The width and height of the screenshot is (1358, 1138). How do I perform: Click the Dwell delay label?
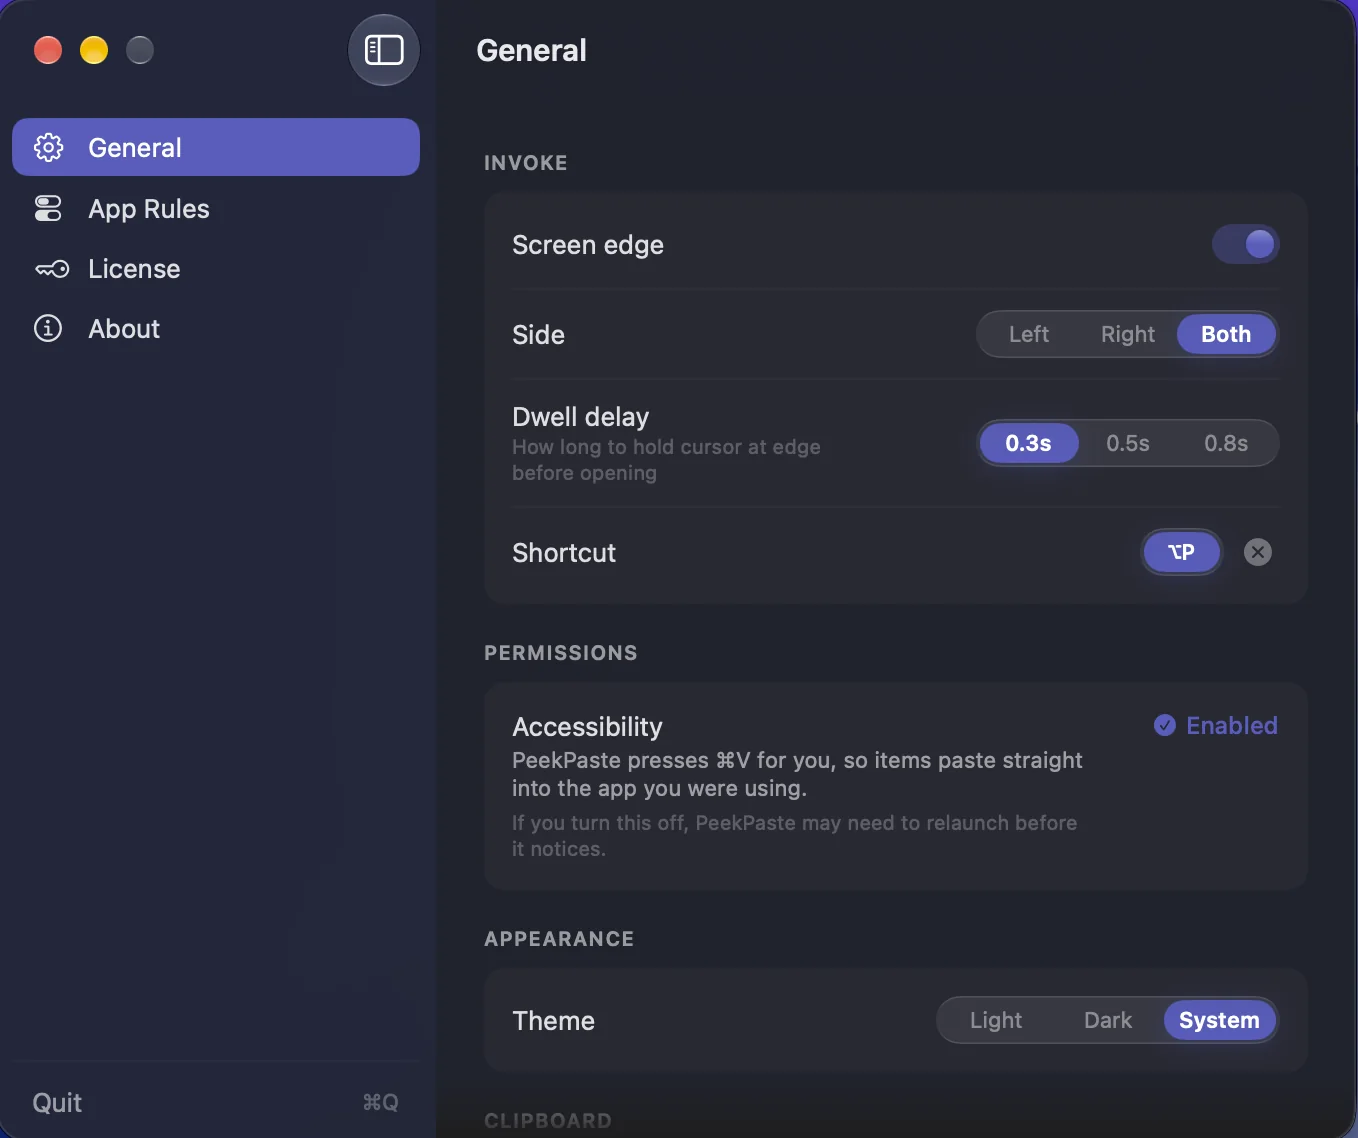point(580,417)
